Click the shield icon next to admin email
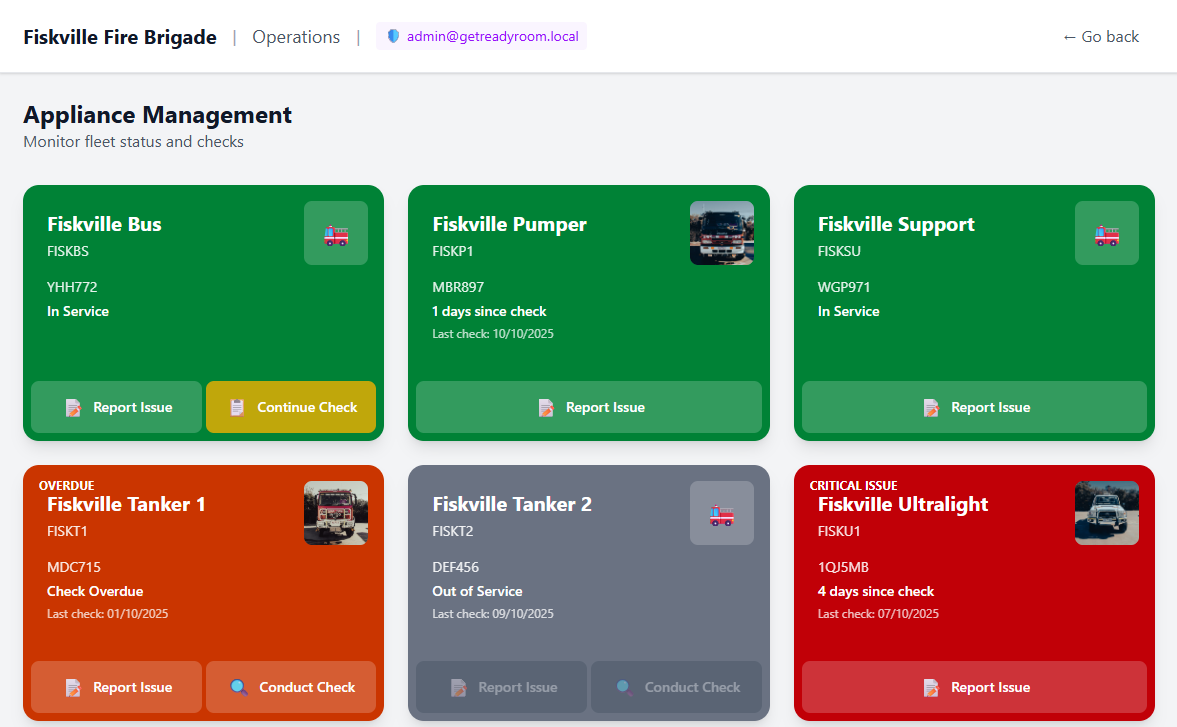 (x=392, y=36)
